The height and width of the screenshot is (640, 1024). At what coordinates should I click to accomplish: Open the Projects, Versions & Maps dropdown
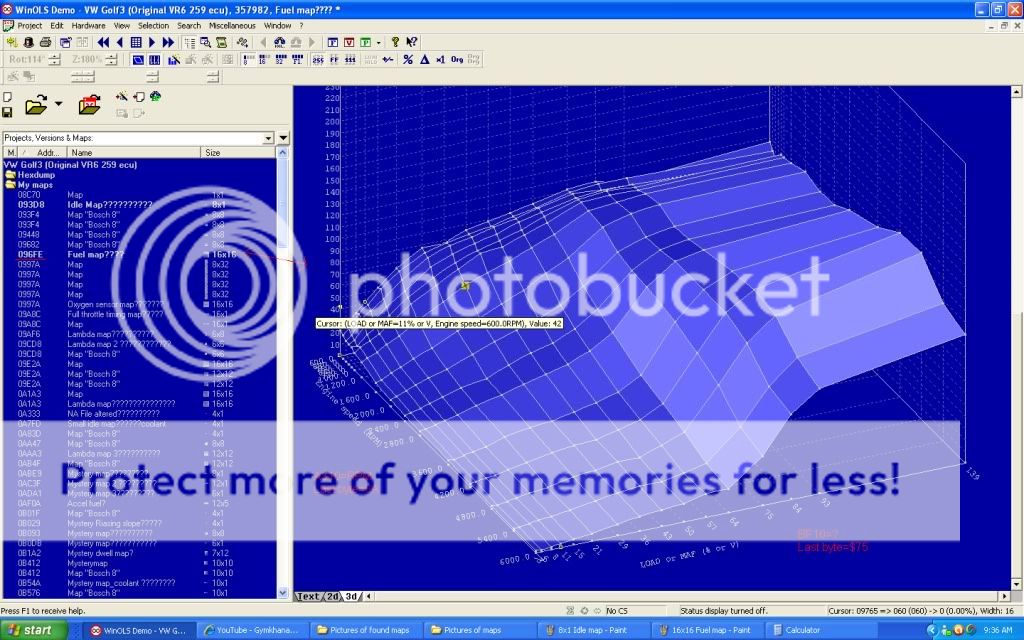pyautogui.click(x=268, y=138)
